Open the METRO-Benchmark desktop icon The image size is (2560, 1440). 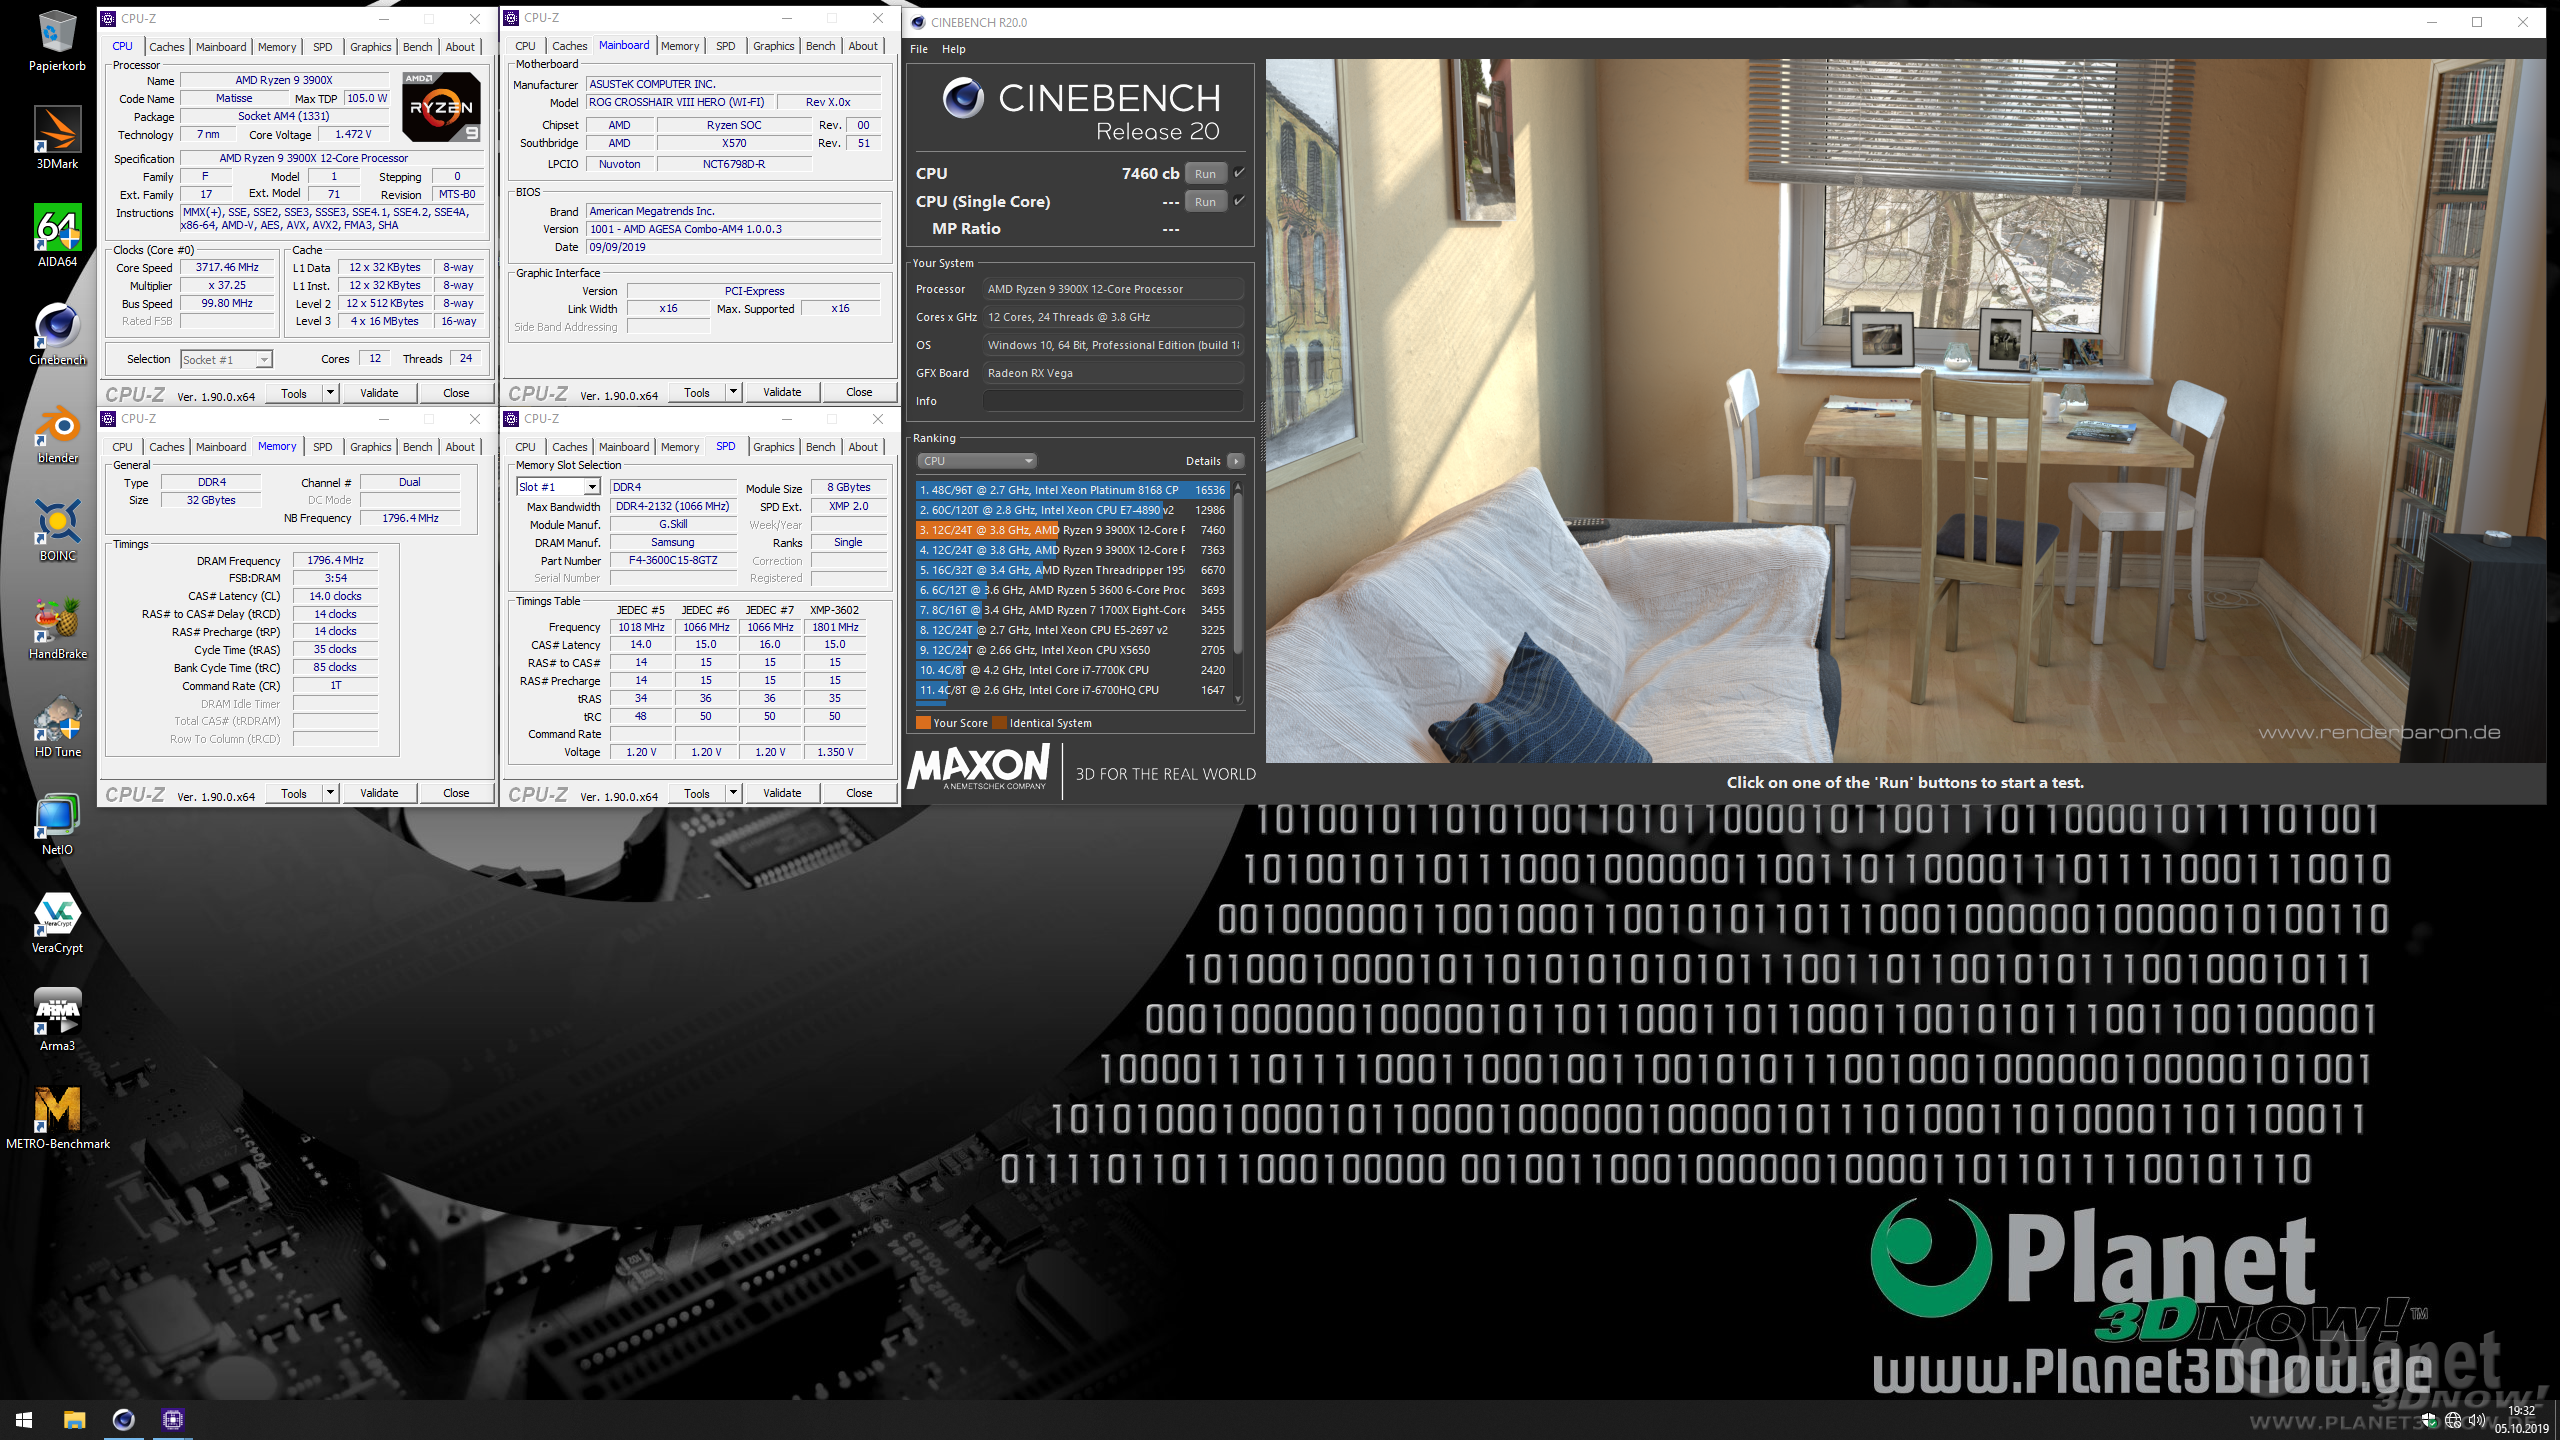tap(57, 1118)
